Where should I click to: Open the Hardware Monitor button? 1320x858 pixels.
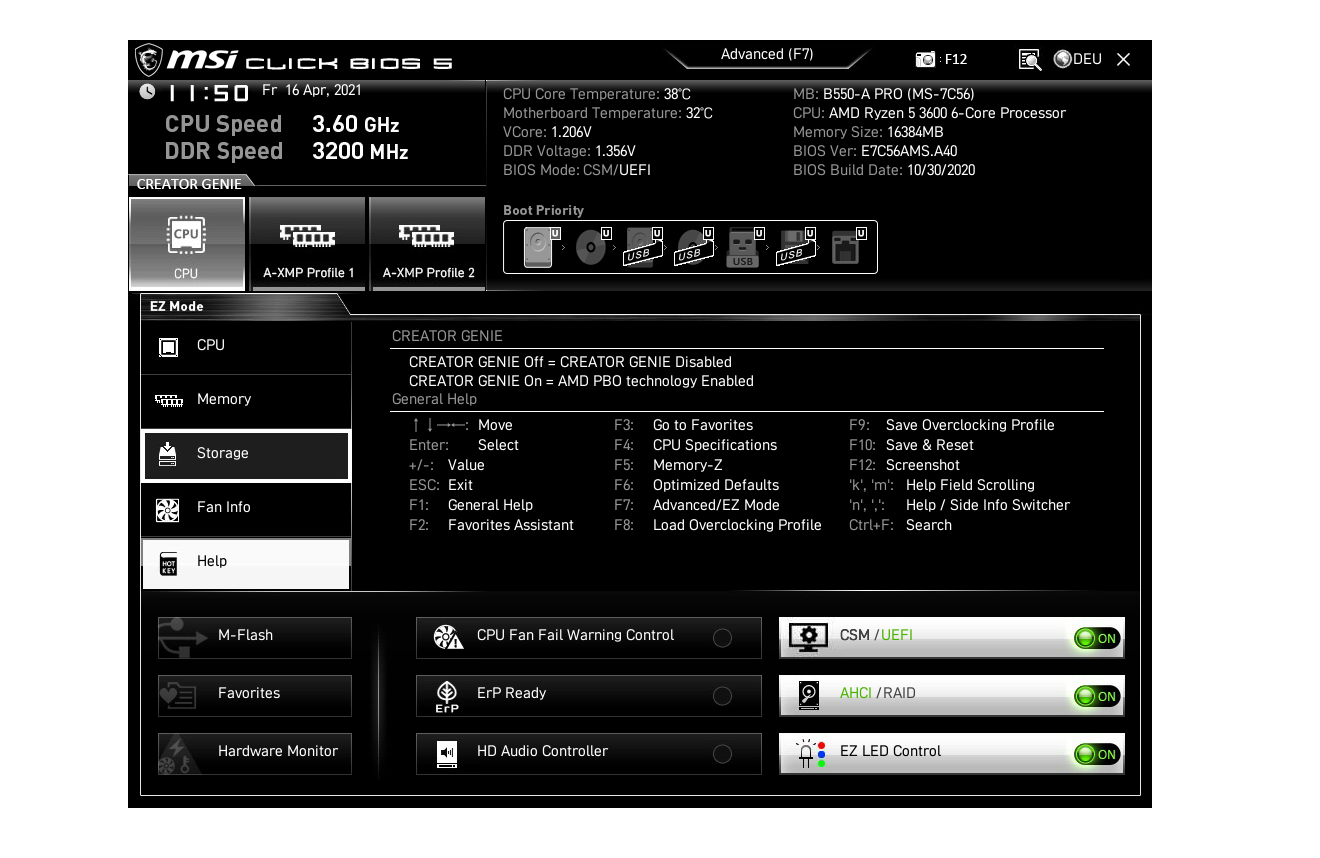click(255, 753)
